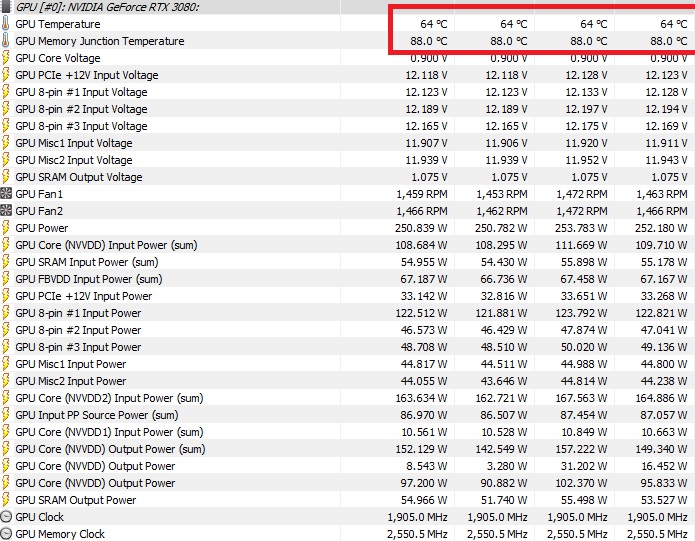Click the lightning icon beside GPU Misc1 Input Power
This screenshot has height=541, width=695.
5,364
